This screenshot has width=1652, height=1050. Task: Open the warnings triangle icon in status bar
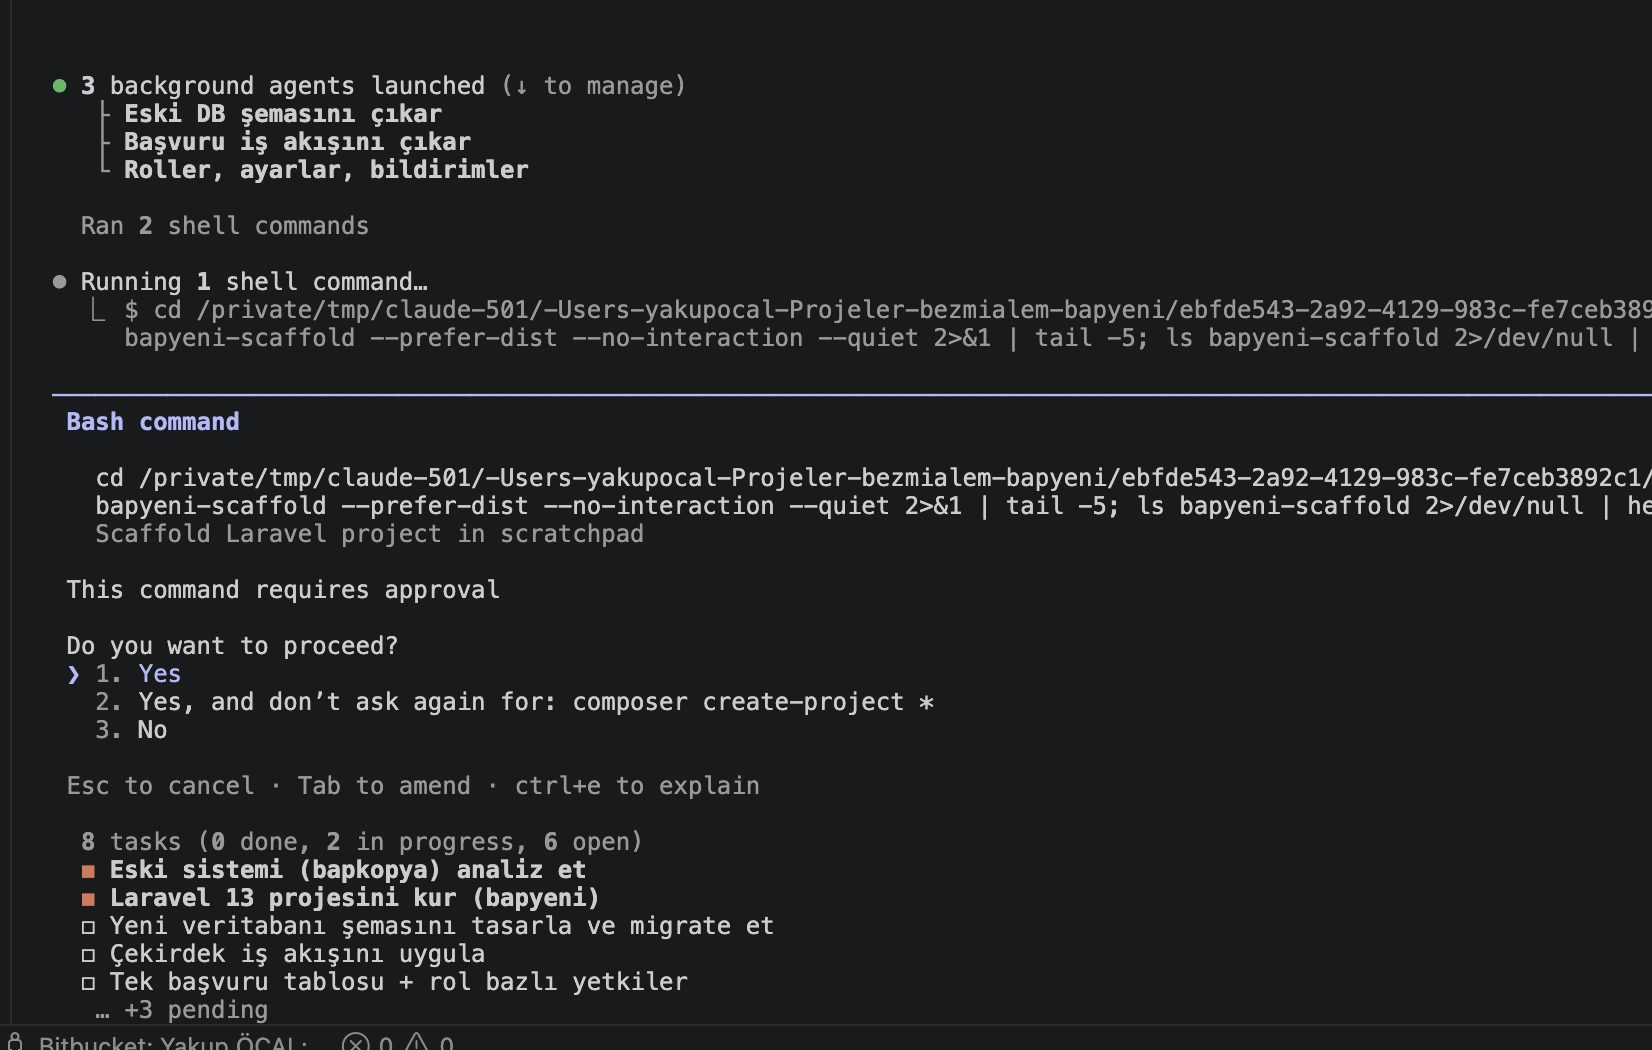coord(417,1042)
